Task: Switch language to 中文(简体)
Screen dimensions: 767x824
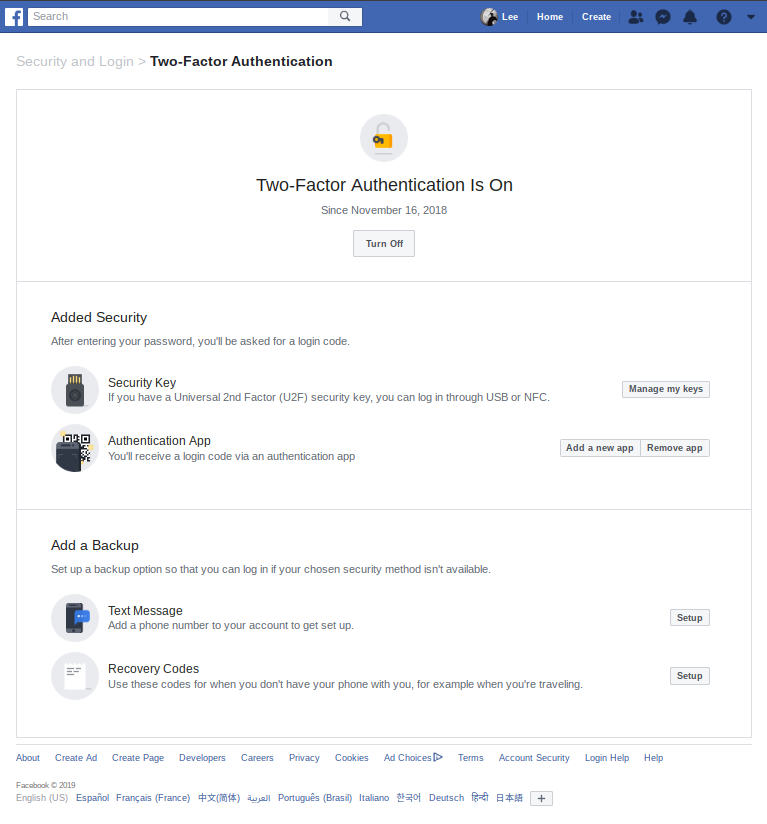Action: click(219, 798)
